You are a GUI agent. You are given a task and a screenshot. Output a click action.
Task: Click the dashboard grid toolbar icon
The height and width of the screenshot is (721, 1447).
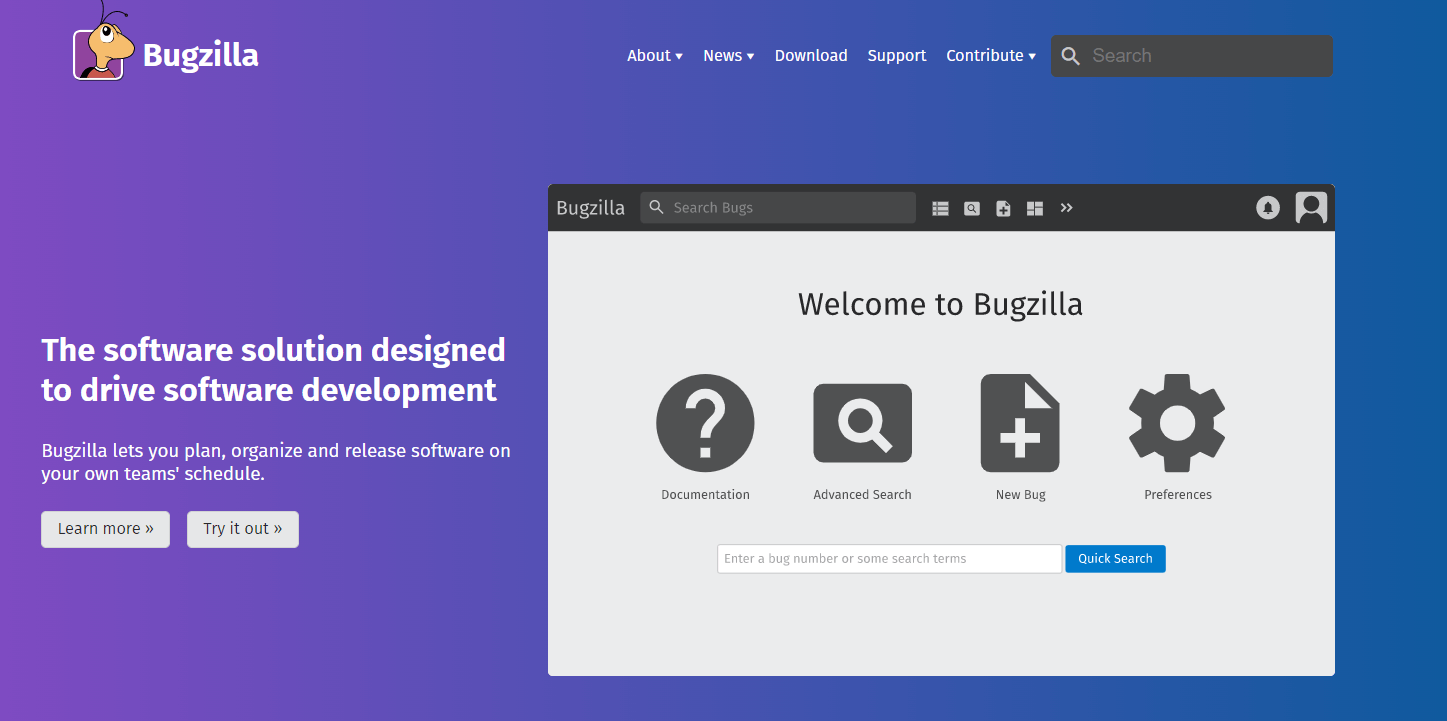tap(1035, 208)
